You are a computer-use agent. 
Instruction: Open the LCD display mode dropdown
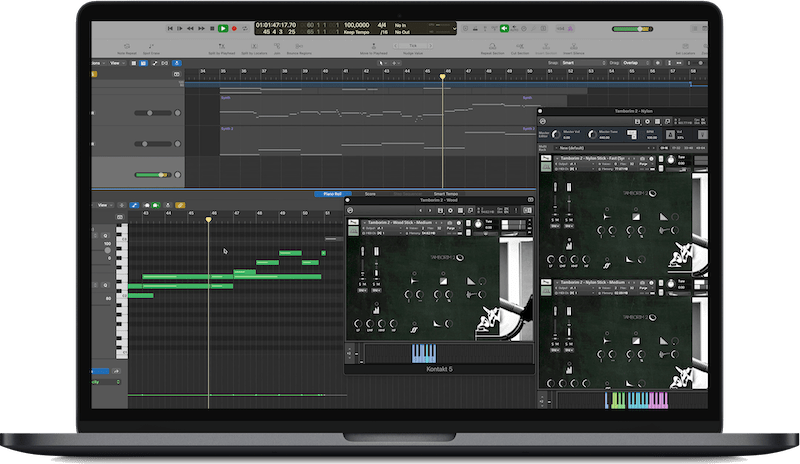tap(454, 29)
